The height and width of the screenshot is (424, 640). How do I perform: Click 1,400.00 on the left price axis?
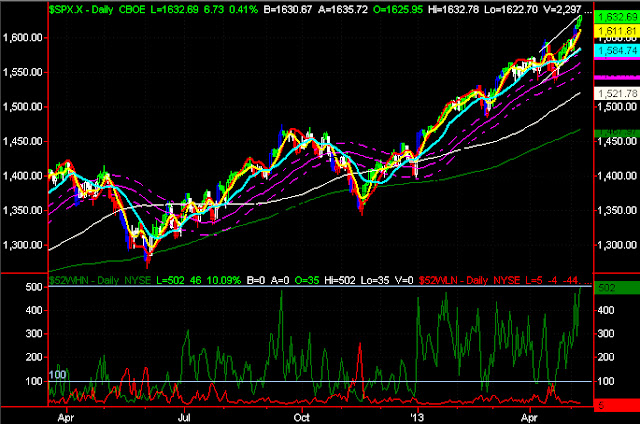[x=22, y=176]
